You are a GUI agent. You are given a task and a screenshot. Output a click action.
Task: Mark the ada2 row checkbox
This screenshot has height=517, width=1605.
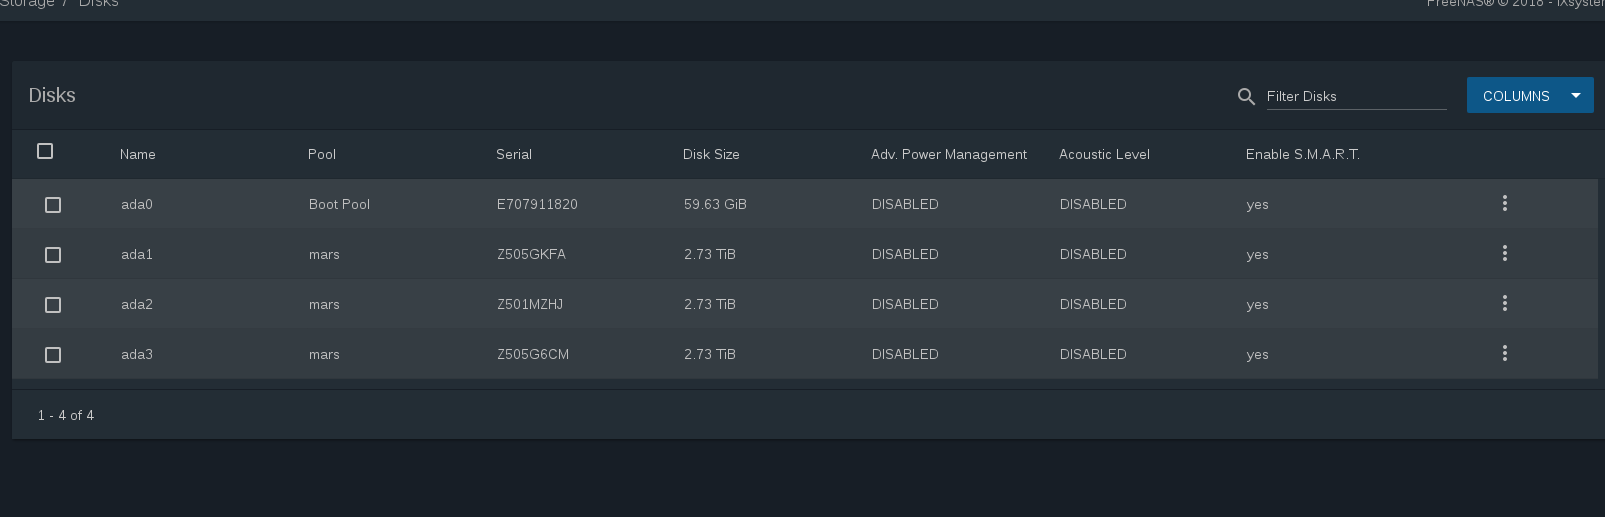tap(53, 305)
